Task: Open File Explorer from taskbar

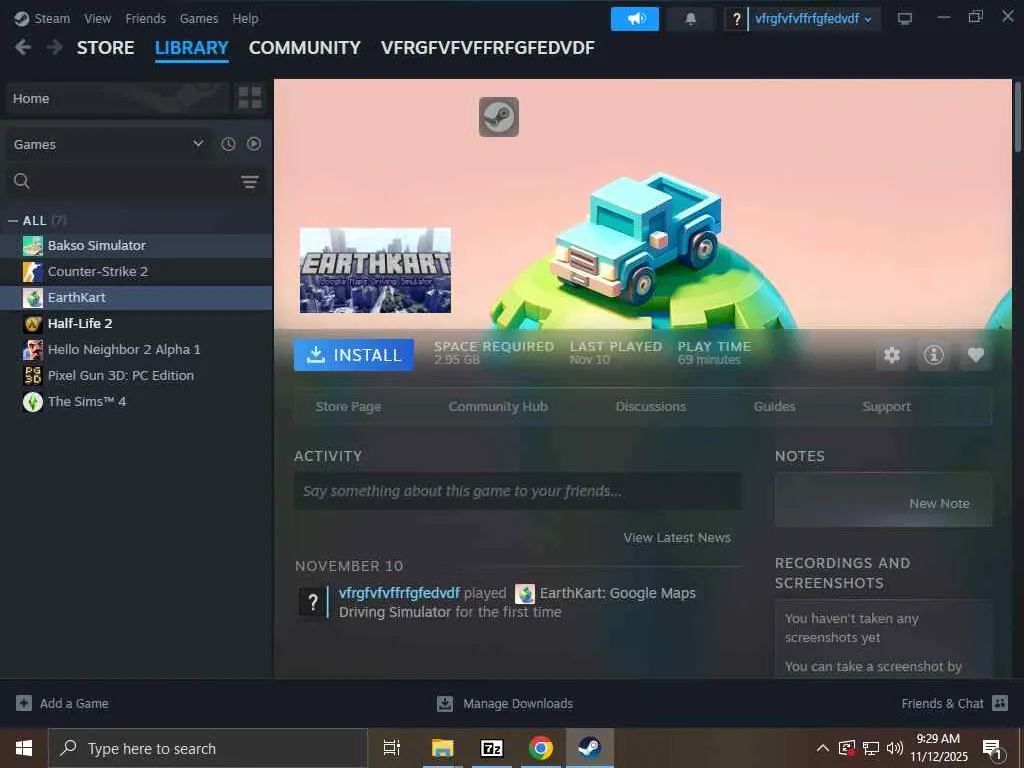Action: click(x=442, y=748)
